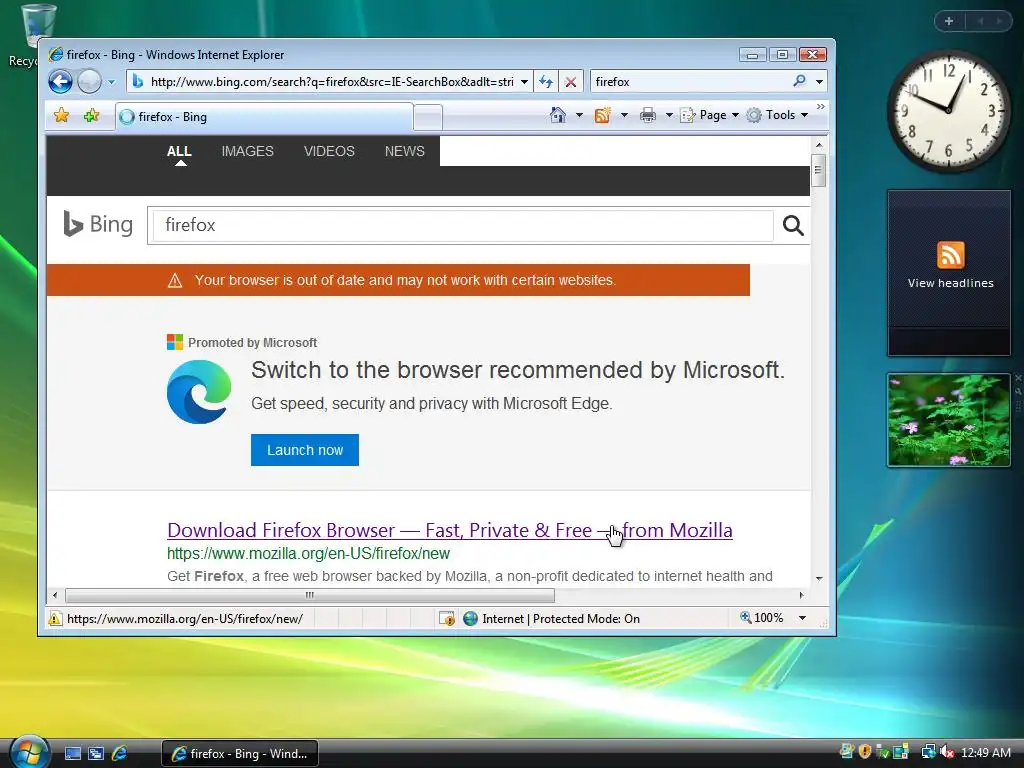Refresh the page with the Refresh icon

click(546, 82)
